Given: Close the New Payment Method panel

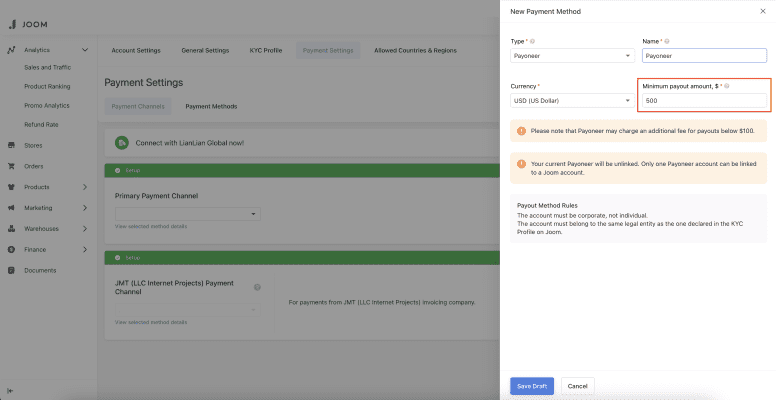Looking at the screenshot, I should point(762,11).
